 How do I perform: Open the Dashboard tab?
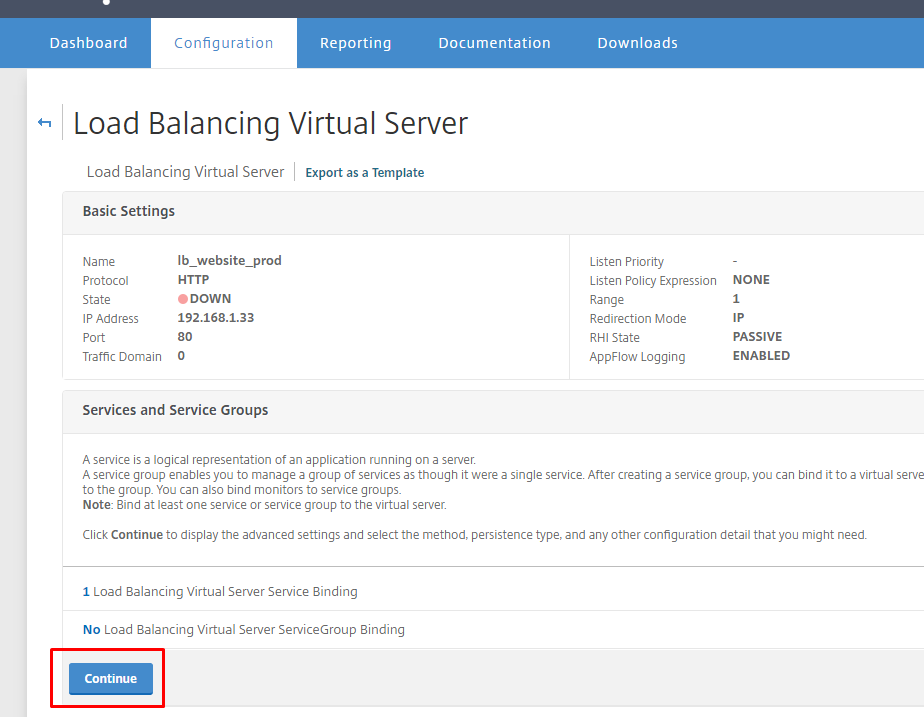pyautogui.click(x=88, y=43)
